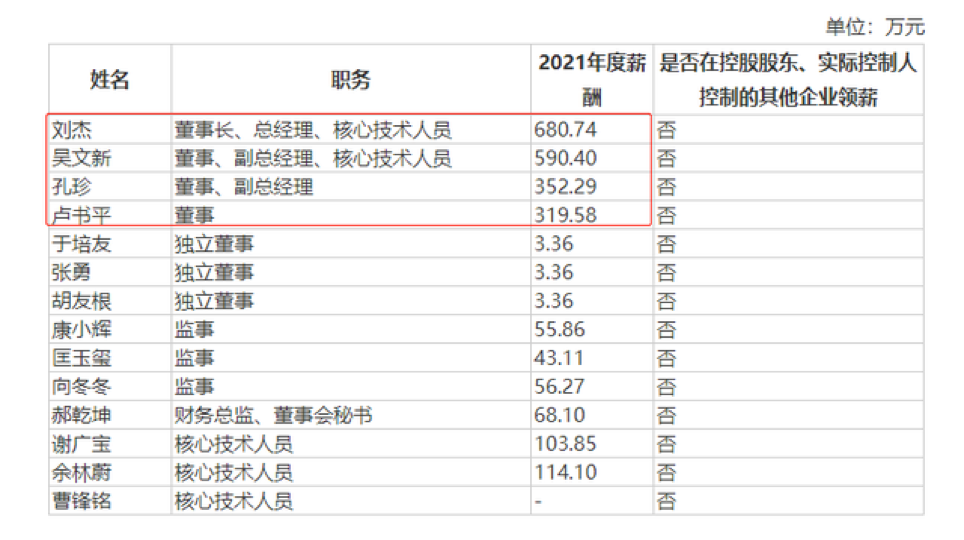Select 否 in 谢广宝's row
964x540 pixels.
coord(667,444)
